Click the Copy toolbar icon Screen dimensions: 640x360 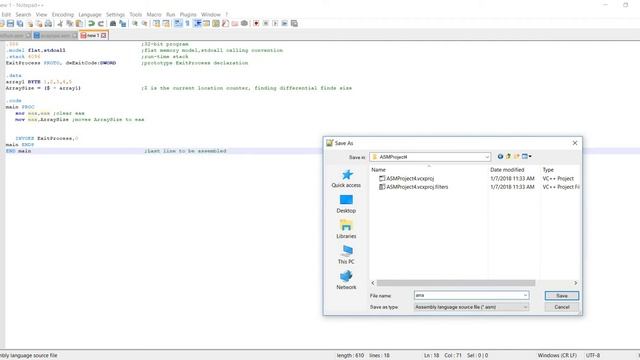coord(70,24)
